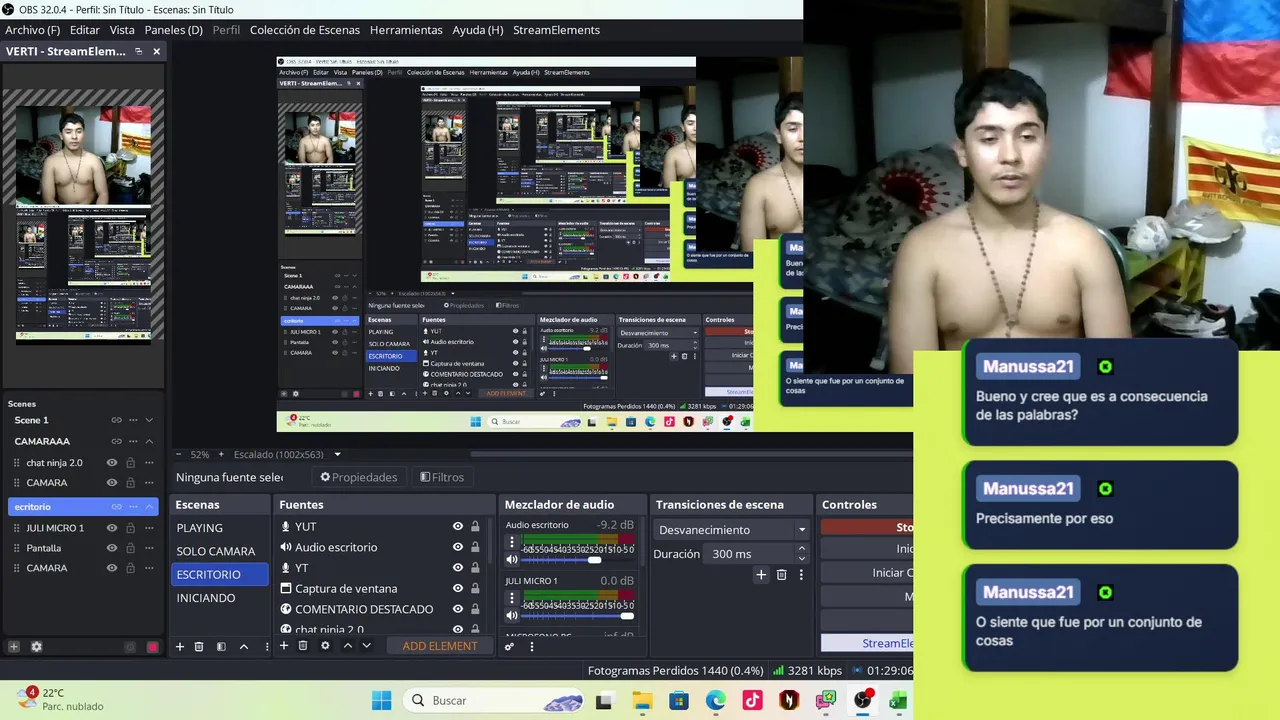Switch to the SOLO CAMARA scene
Screen dimensions: 1280x720
point(220,551)
